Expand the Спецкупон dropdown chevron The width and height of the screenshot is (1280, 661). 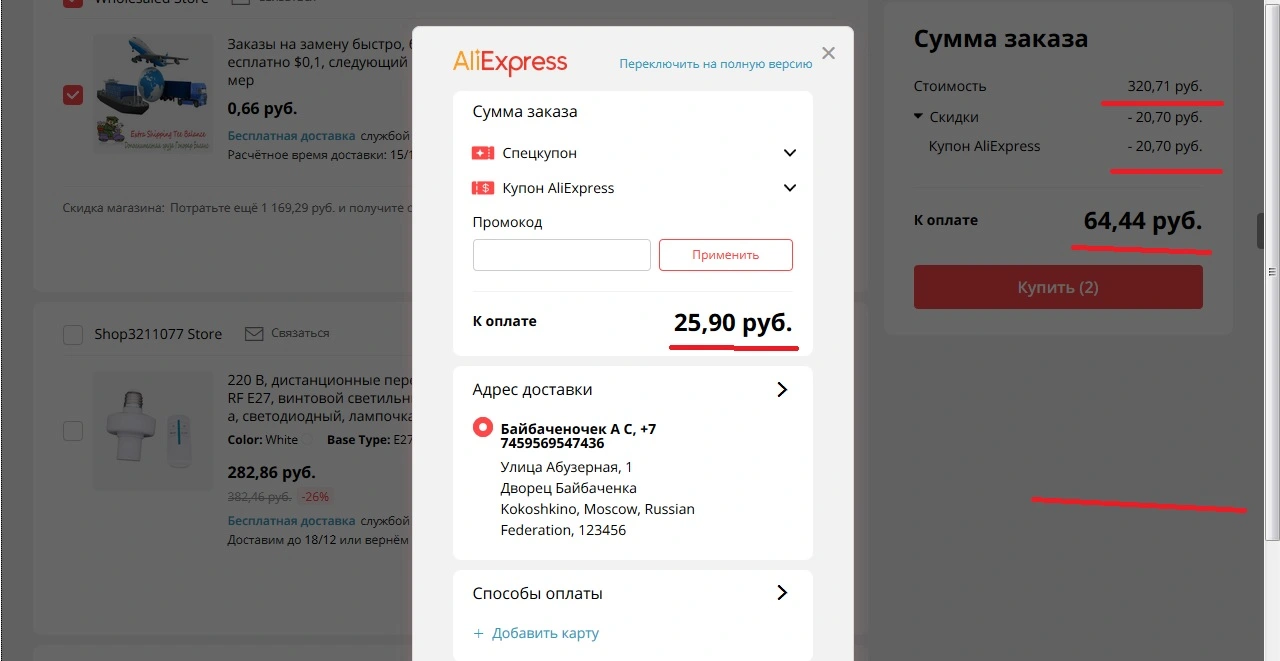pyautogui.click(x=790, y=153)
